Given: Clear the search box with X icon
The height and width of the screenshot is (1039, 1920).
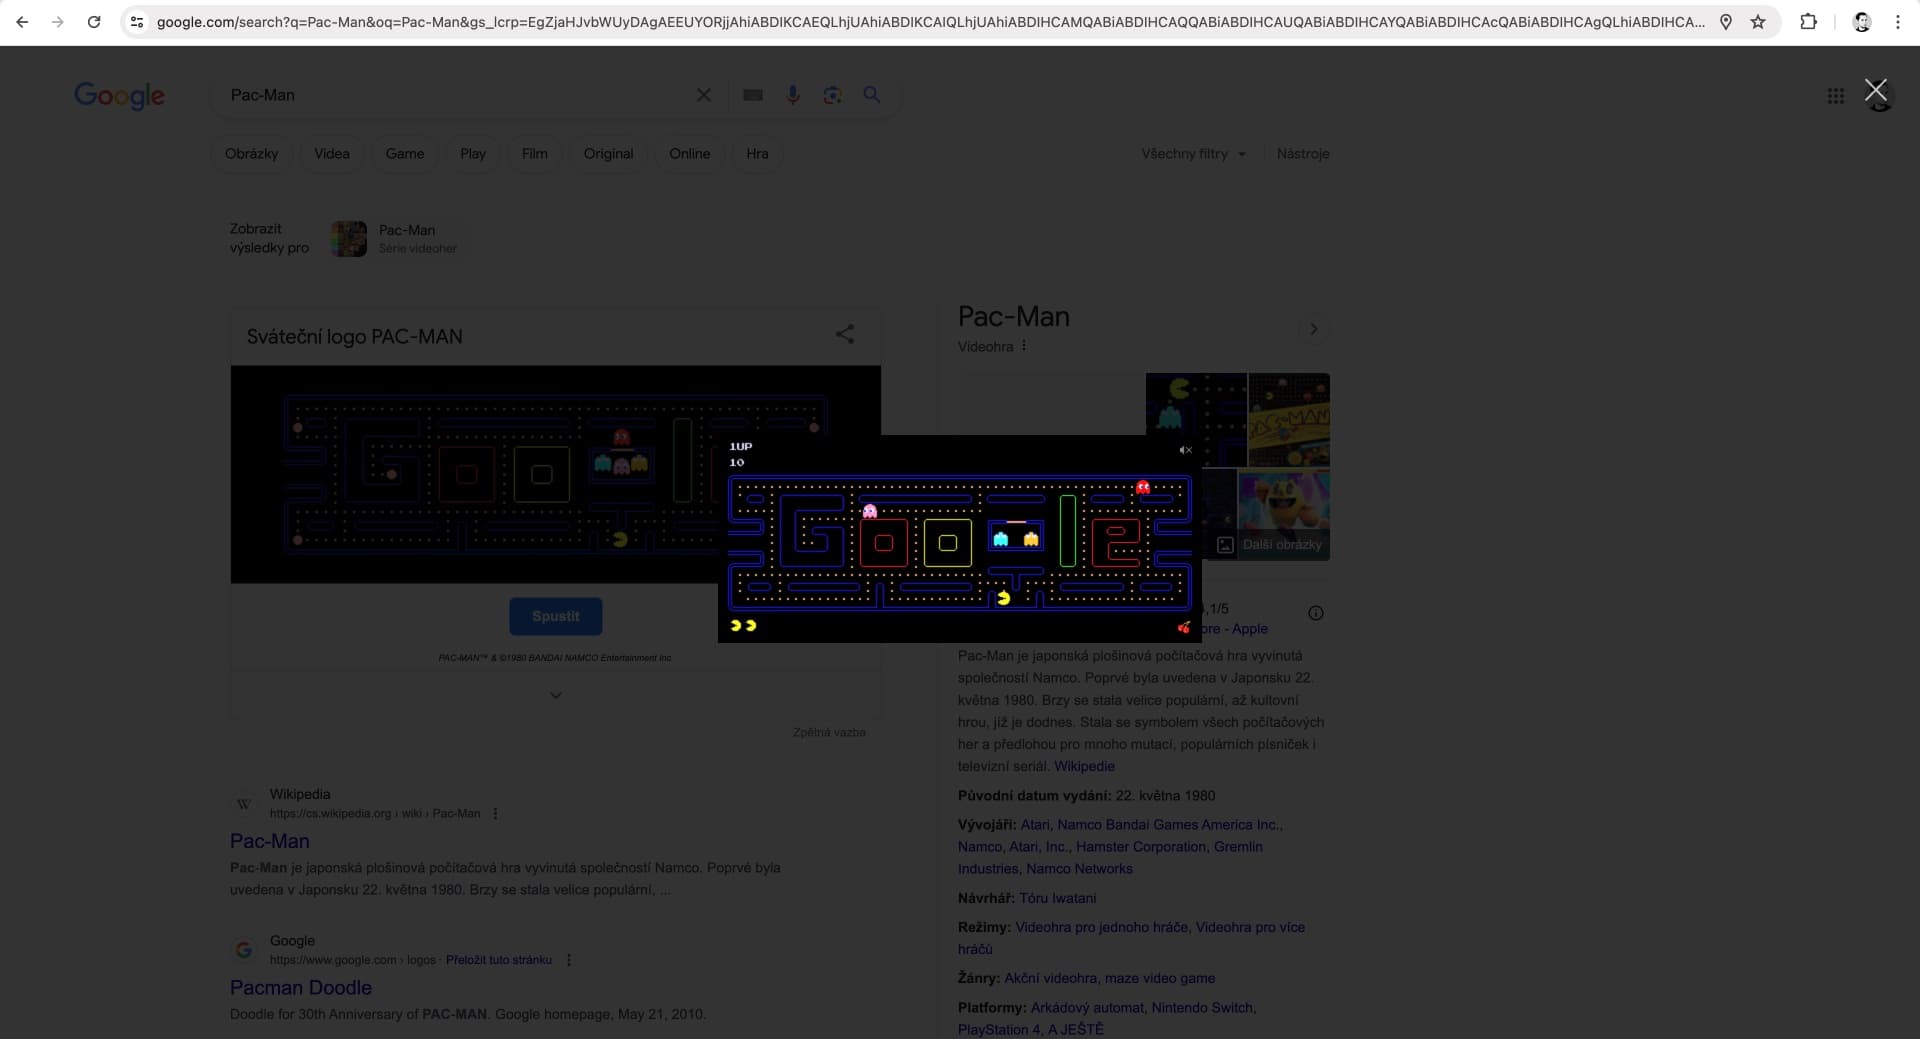Looking at the screenshot, I should pyautogui.click(x=704, y=95).
